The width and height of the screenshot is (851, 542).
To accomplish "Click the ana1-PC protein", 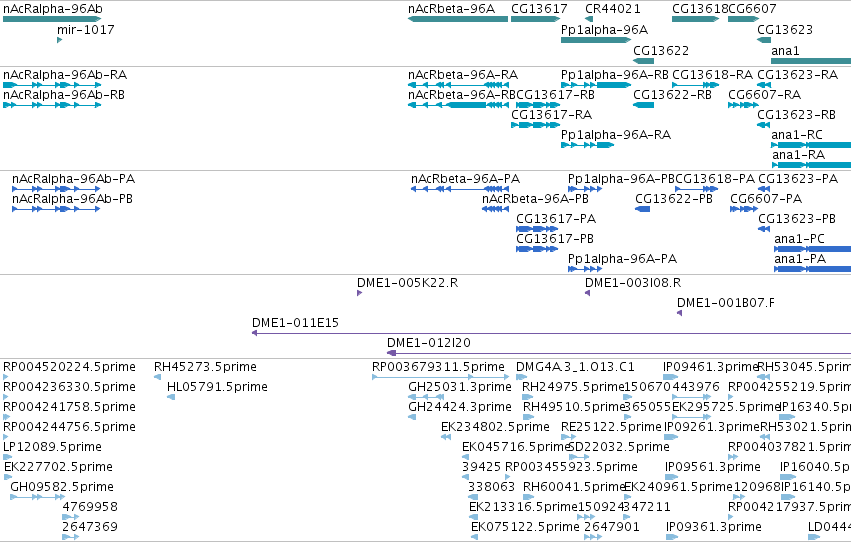I will point(812,249).
